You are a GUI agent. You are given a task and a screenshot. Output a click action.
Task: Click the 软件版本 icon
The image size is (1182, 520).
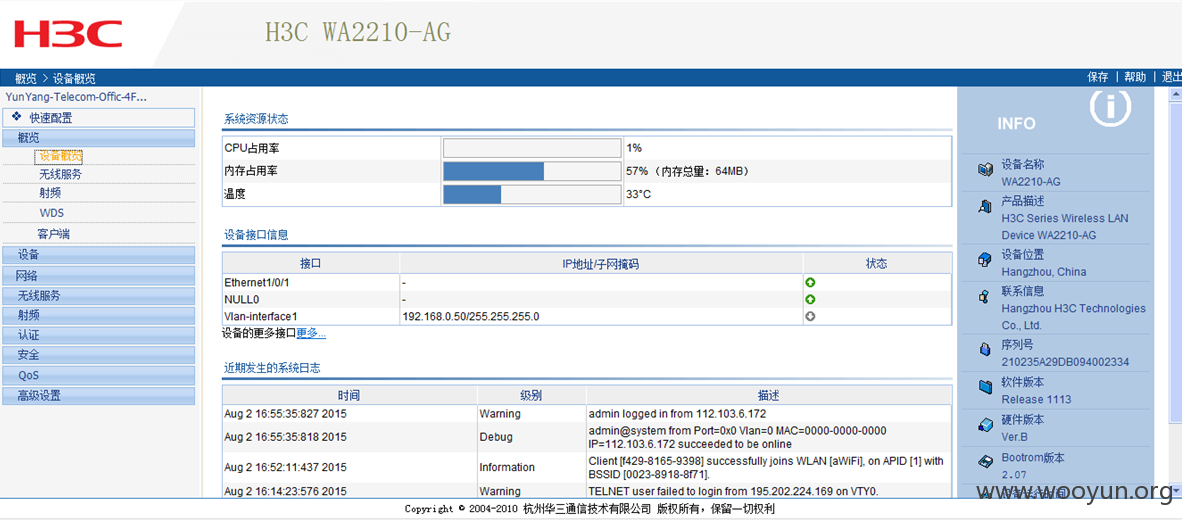click(x=984, y=387)
